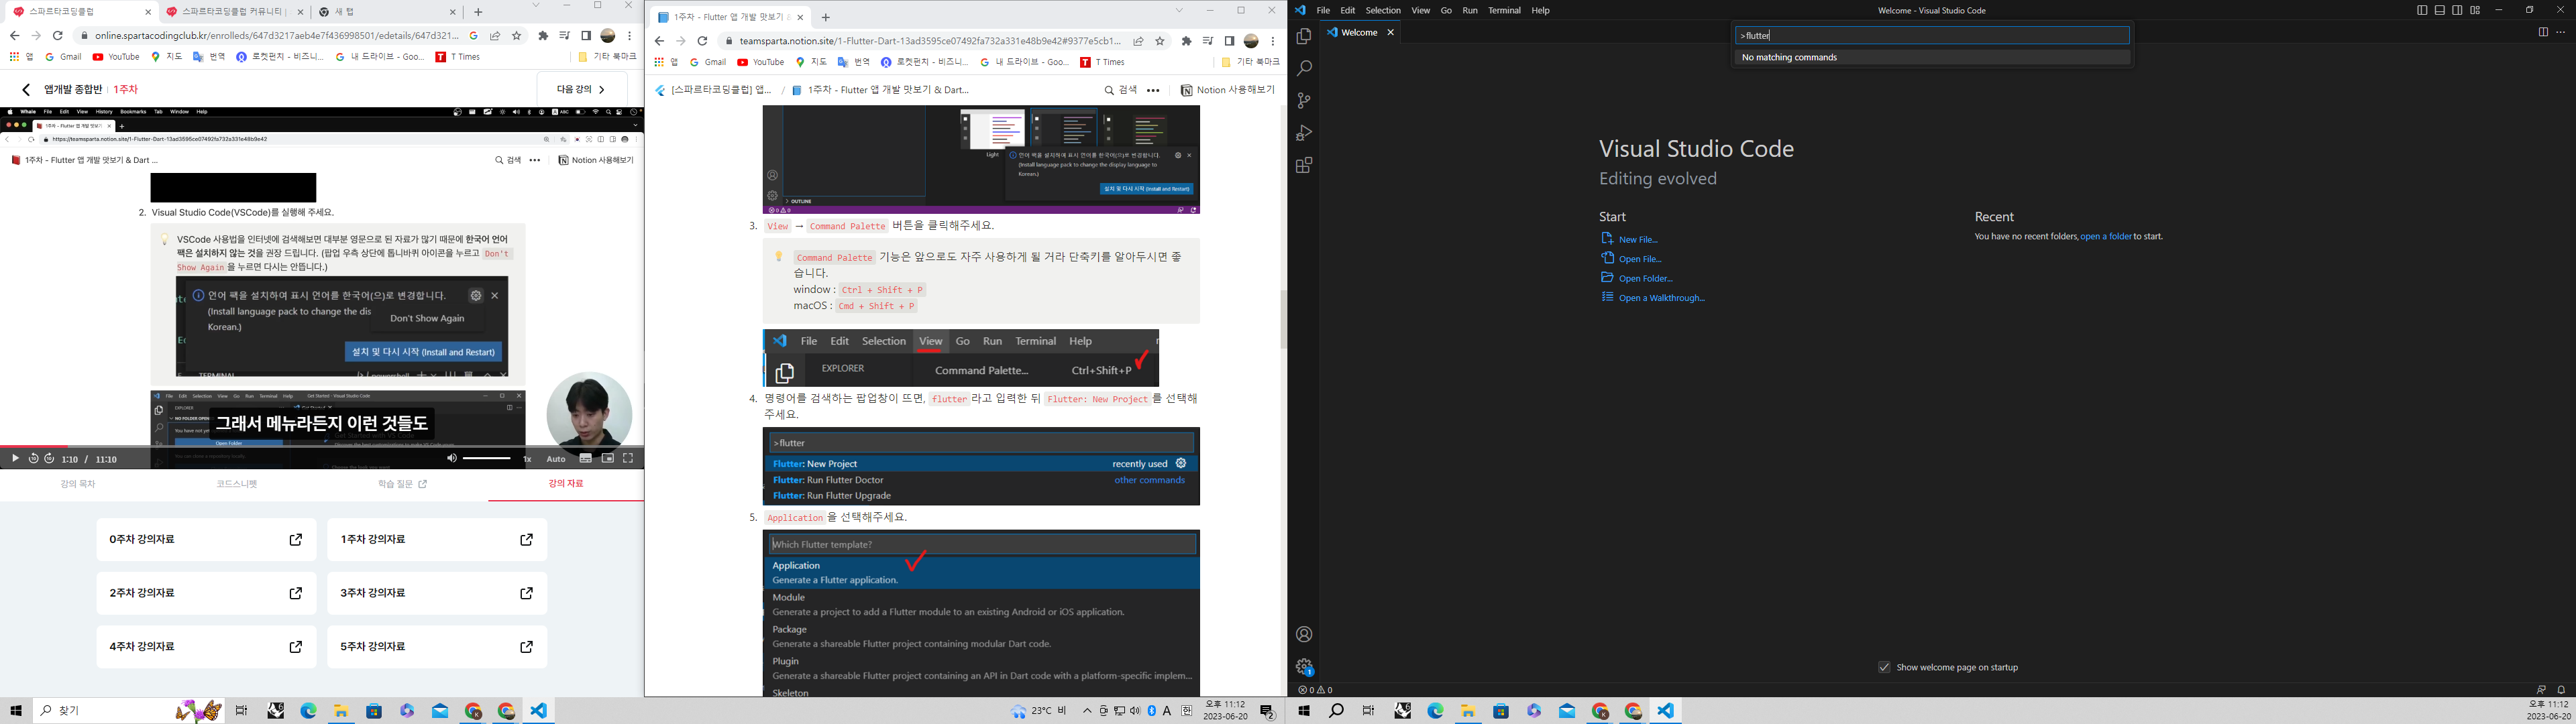Open Extensions view in VS Code
This screenshot has height=724, width=2576.
tap(1304, 166)
